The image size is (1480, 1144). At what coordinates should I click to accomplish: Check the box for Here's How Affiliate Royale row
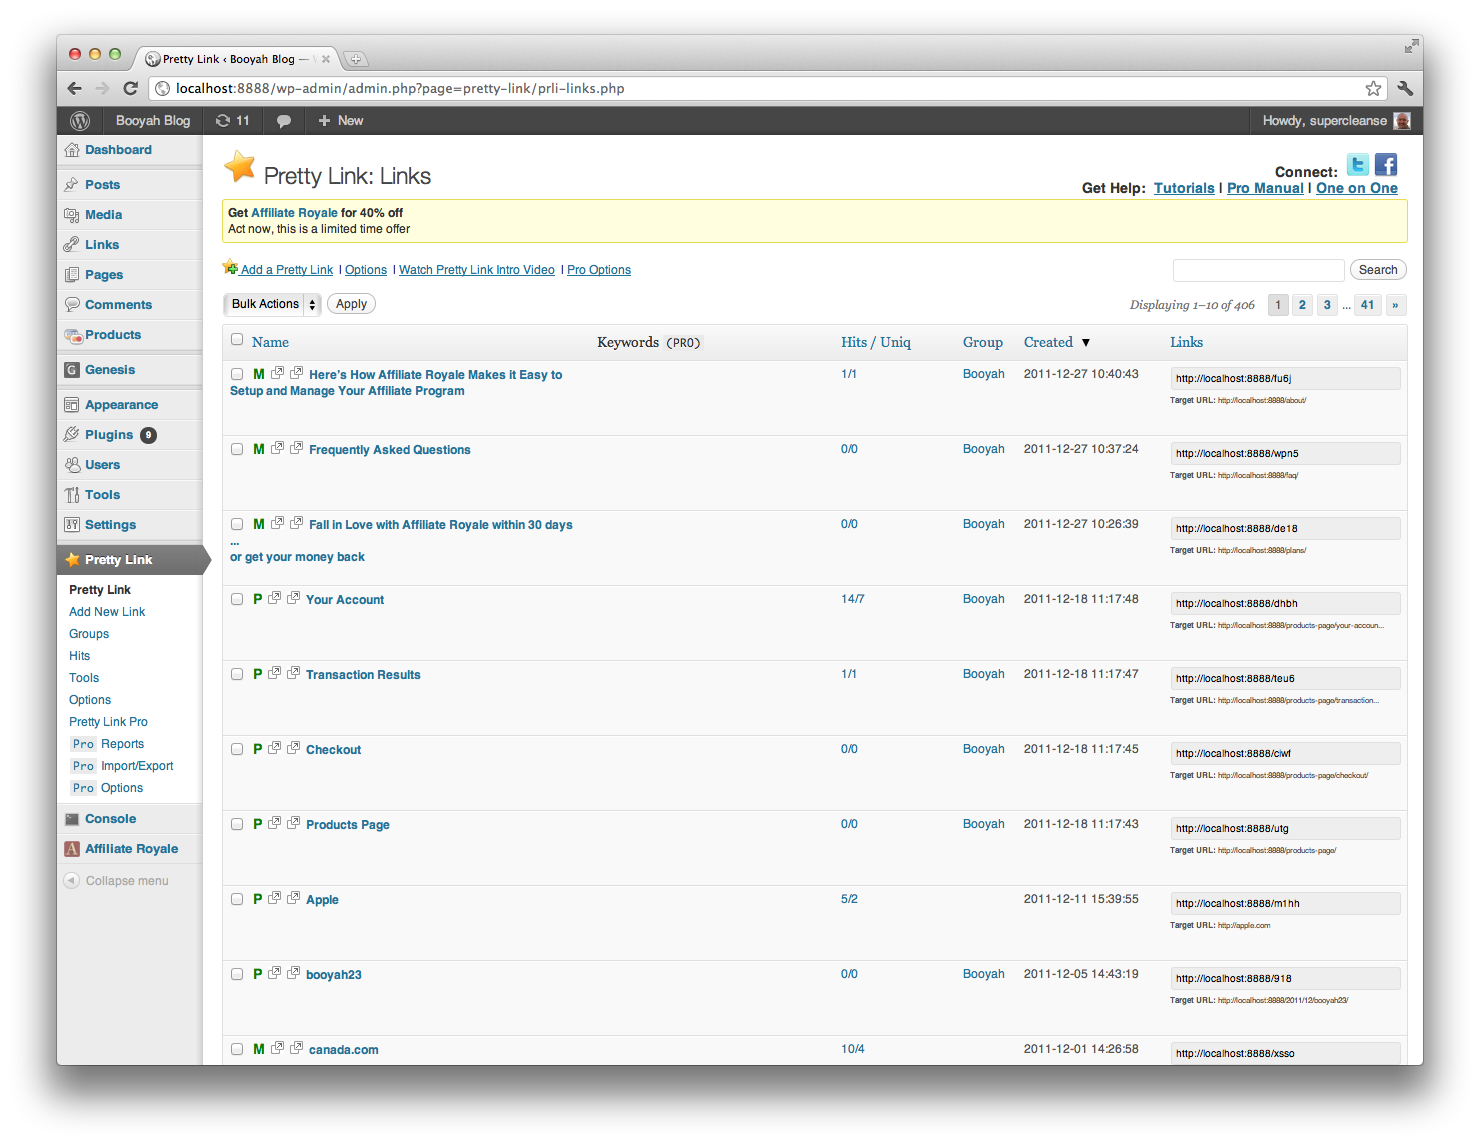(x=237, y=374)
